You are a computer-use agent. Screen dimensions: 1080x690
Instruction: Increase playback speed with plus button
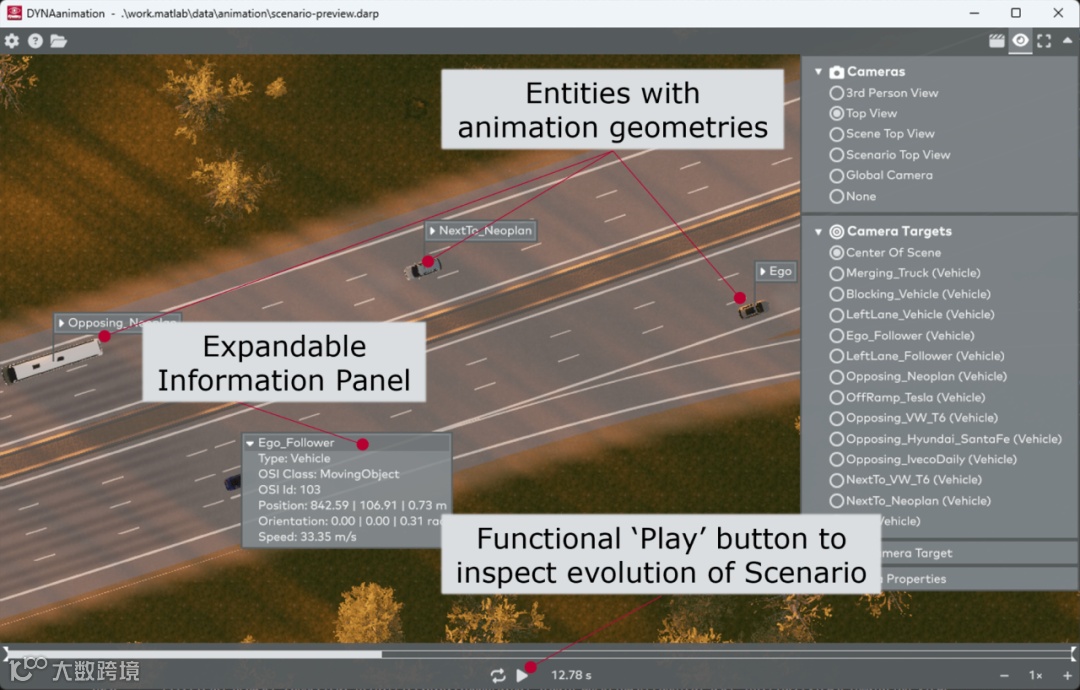pos(1067,676)
